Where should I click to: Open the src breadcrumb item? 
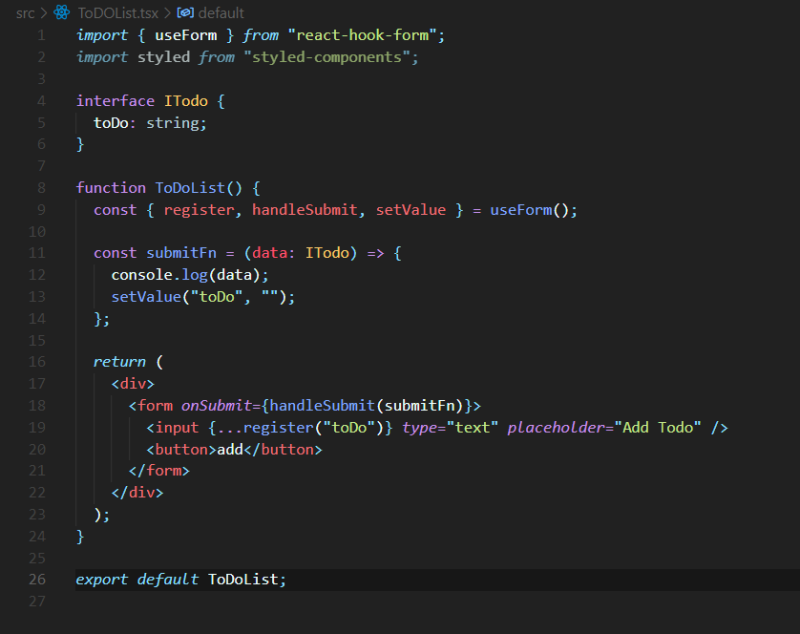pyautogui.click(x=25, y=13)
